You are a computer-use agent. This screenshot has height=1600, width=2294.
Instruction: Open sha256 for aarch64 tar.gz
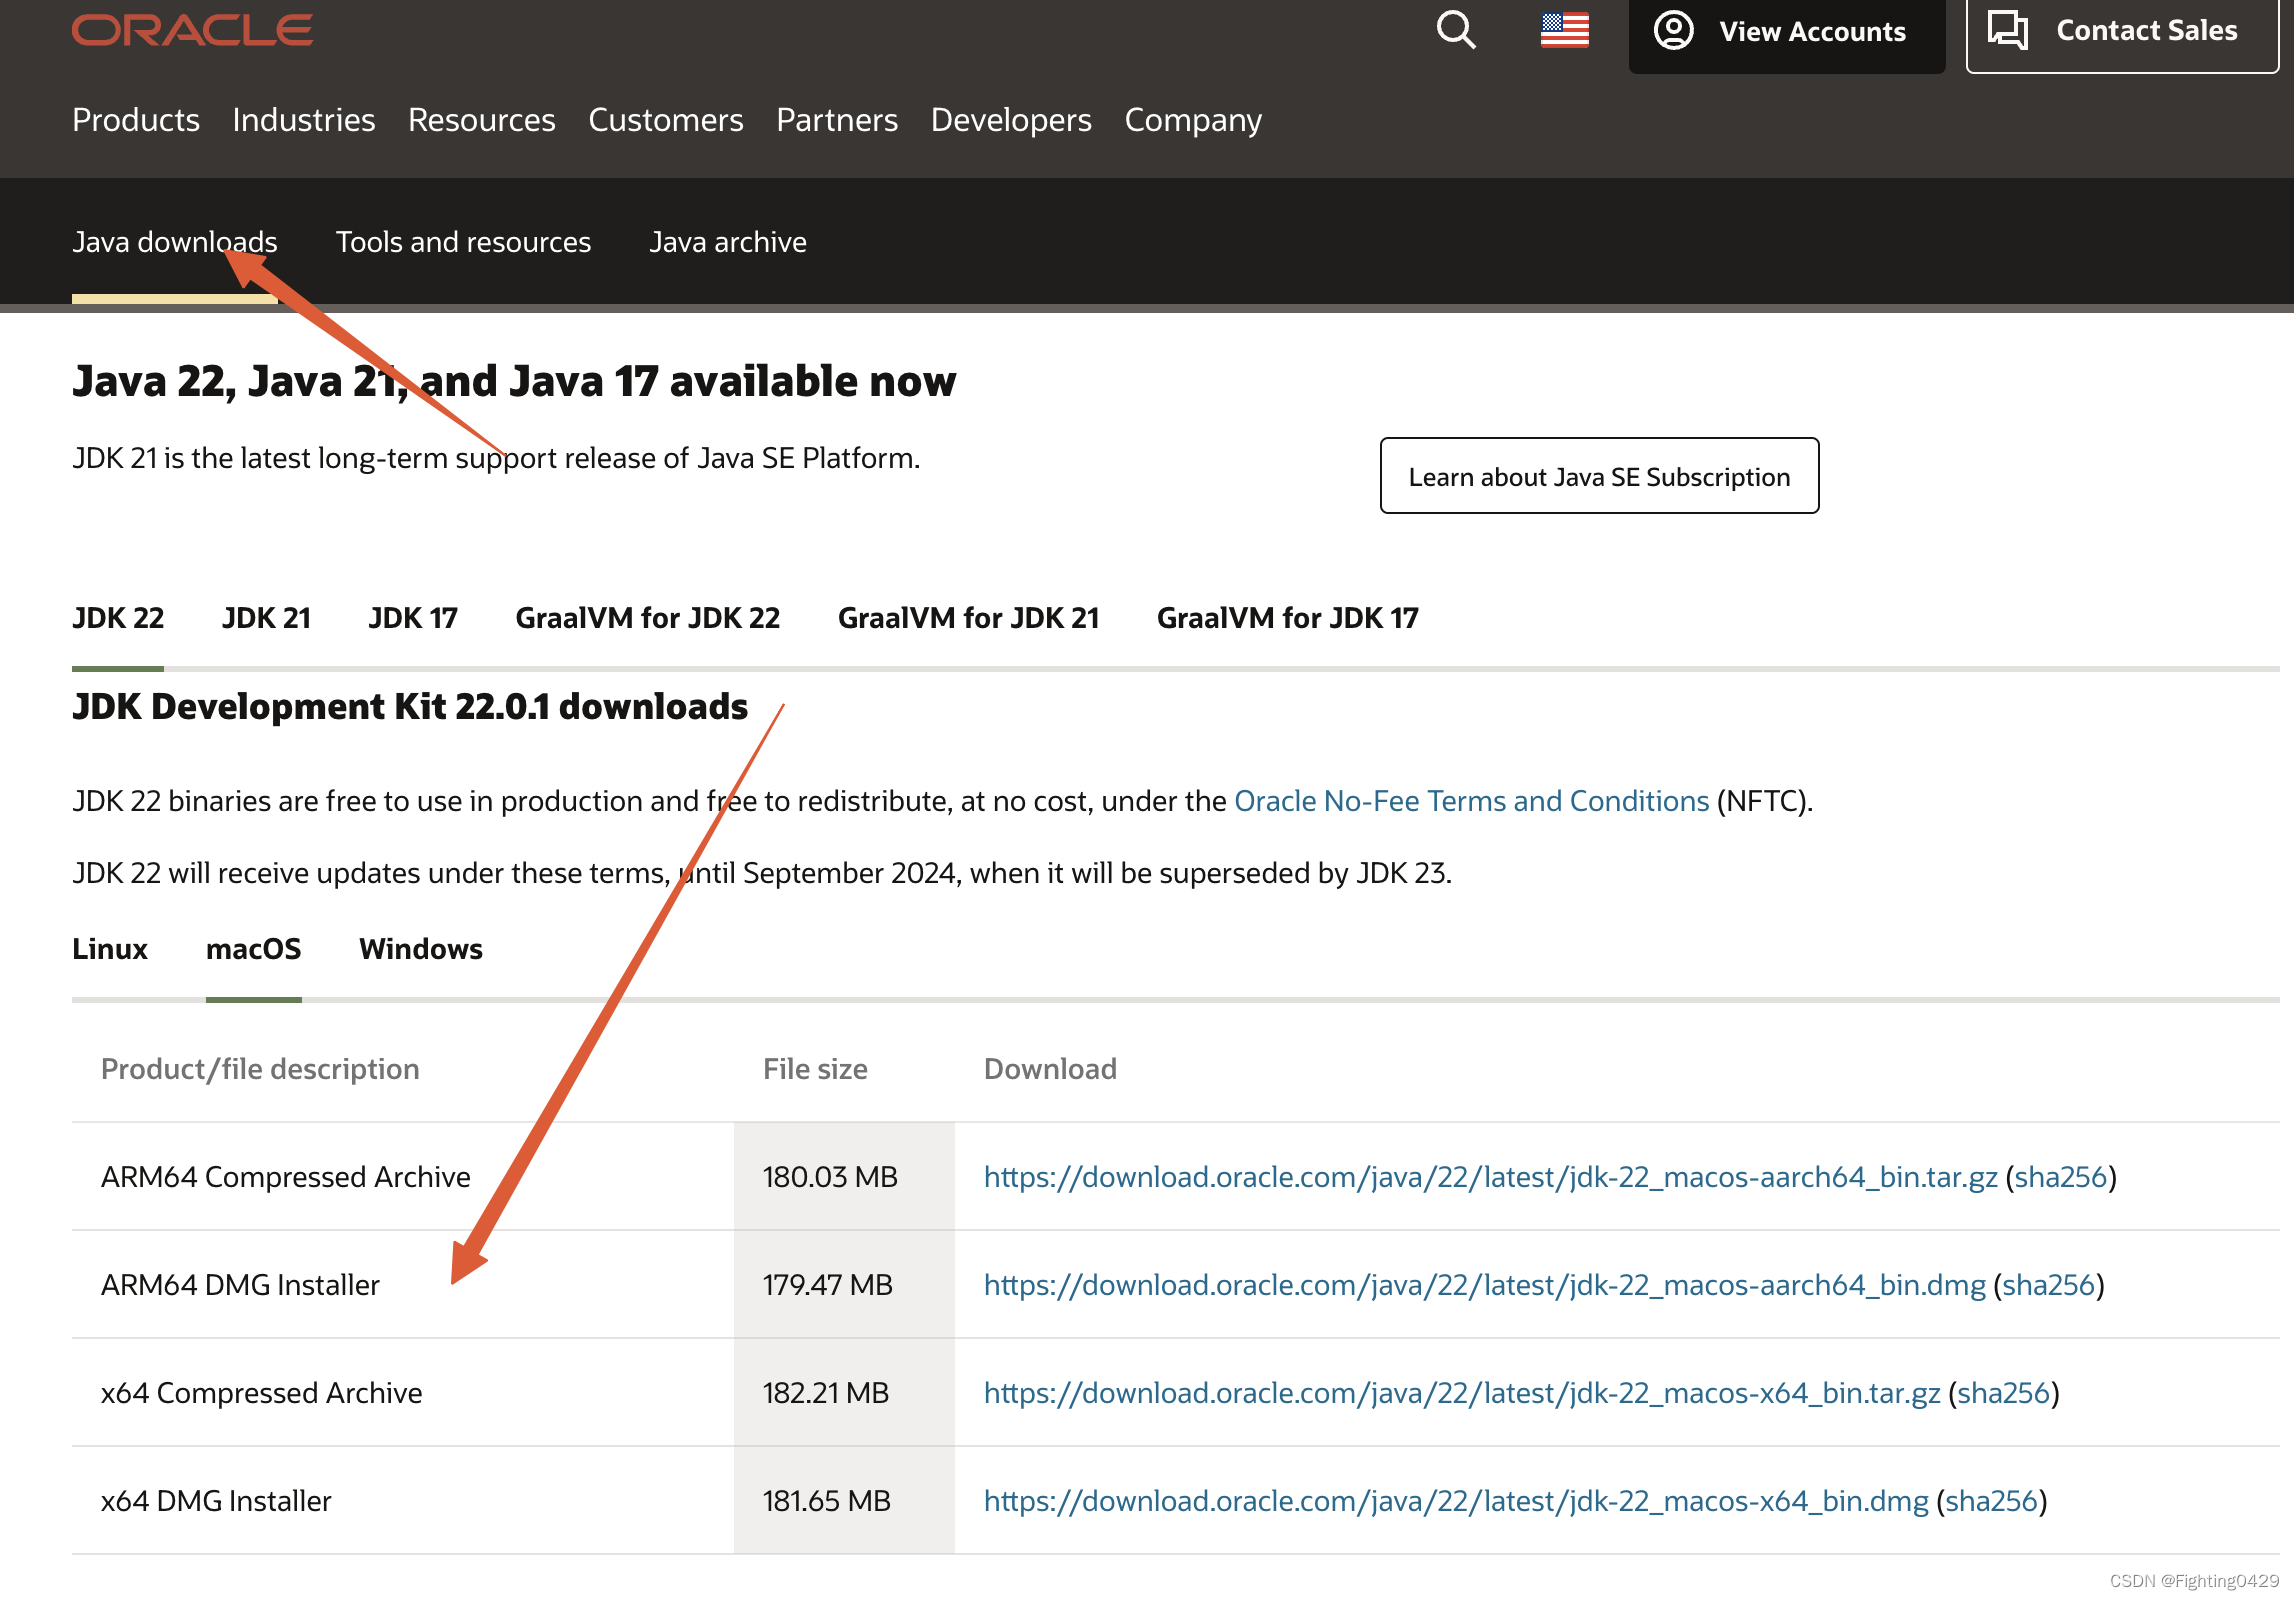(x=2061, y=1177)
